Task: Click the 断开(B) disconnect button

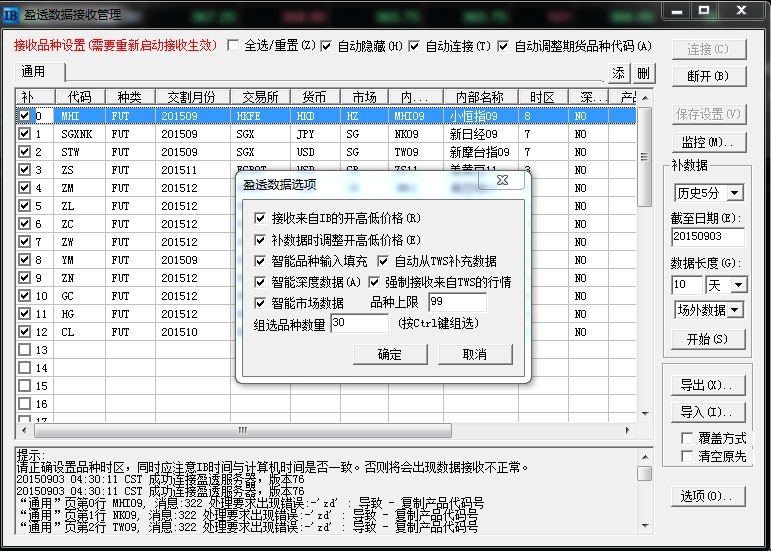Action: [x=708, y=76]
